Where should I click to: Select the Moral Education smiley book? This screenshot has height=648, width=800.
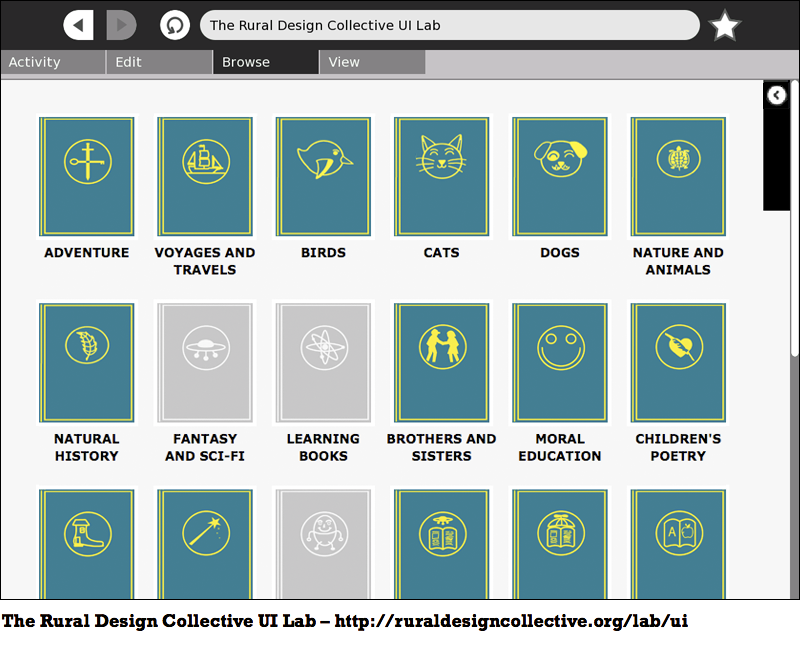click(x=559, y=362)
